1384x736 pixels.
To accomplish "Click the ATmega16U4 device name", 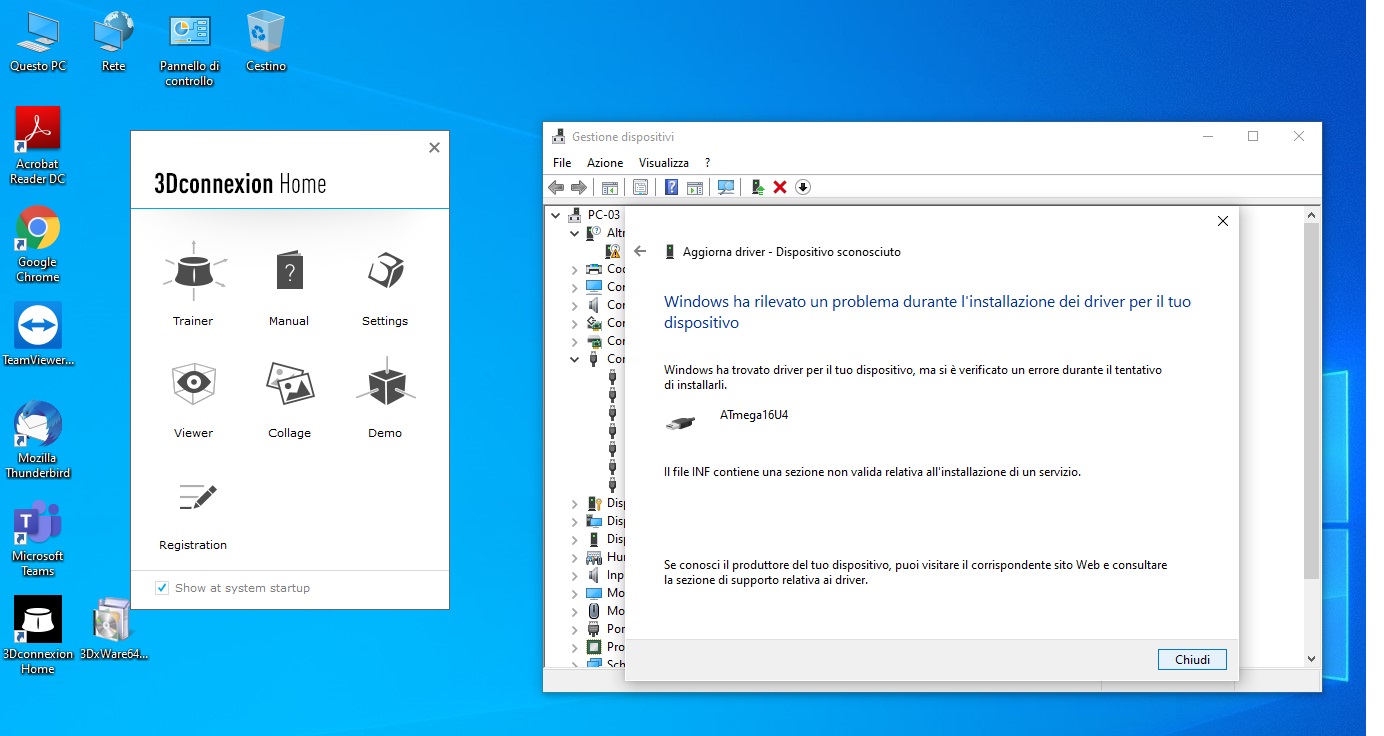I will tap(754, 414).
